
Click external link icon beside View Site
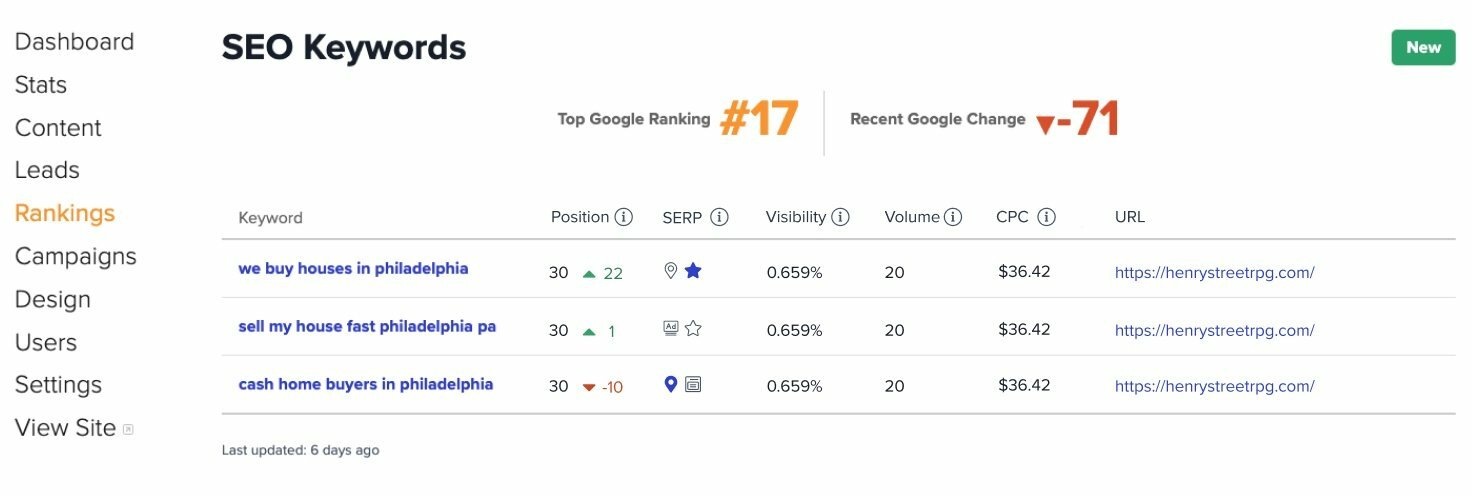pos(128,430)
